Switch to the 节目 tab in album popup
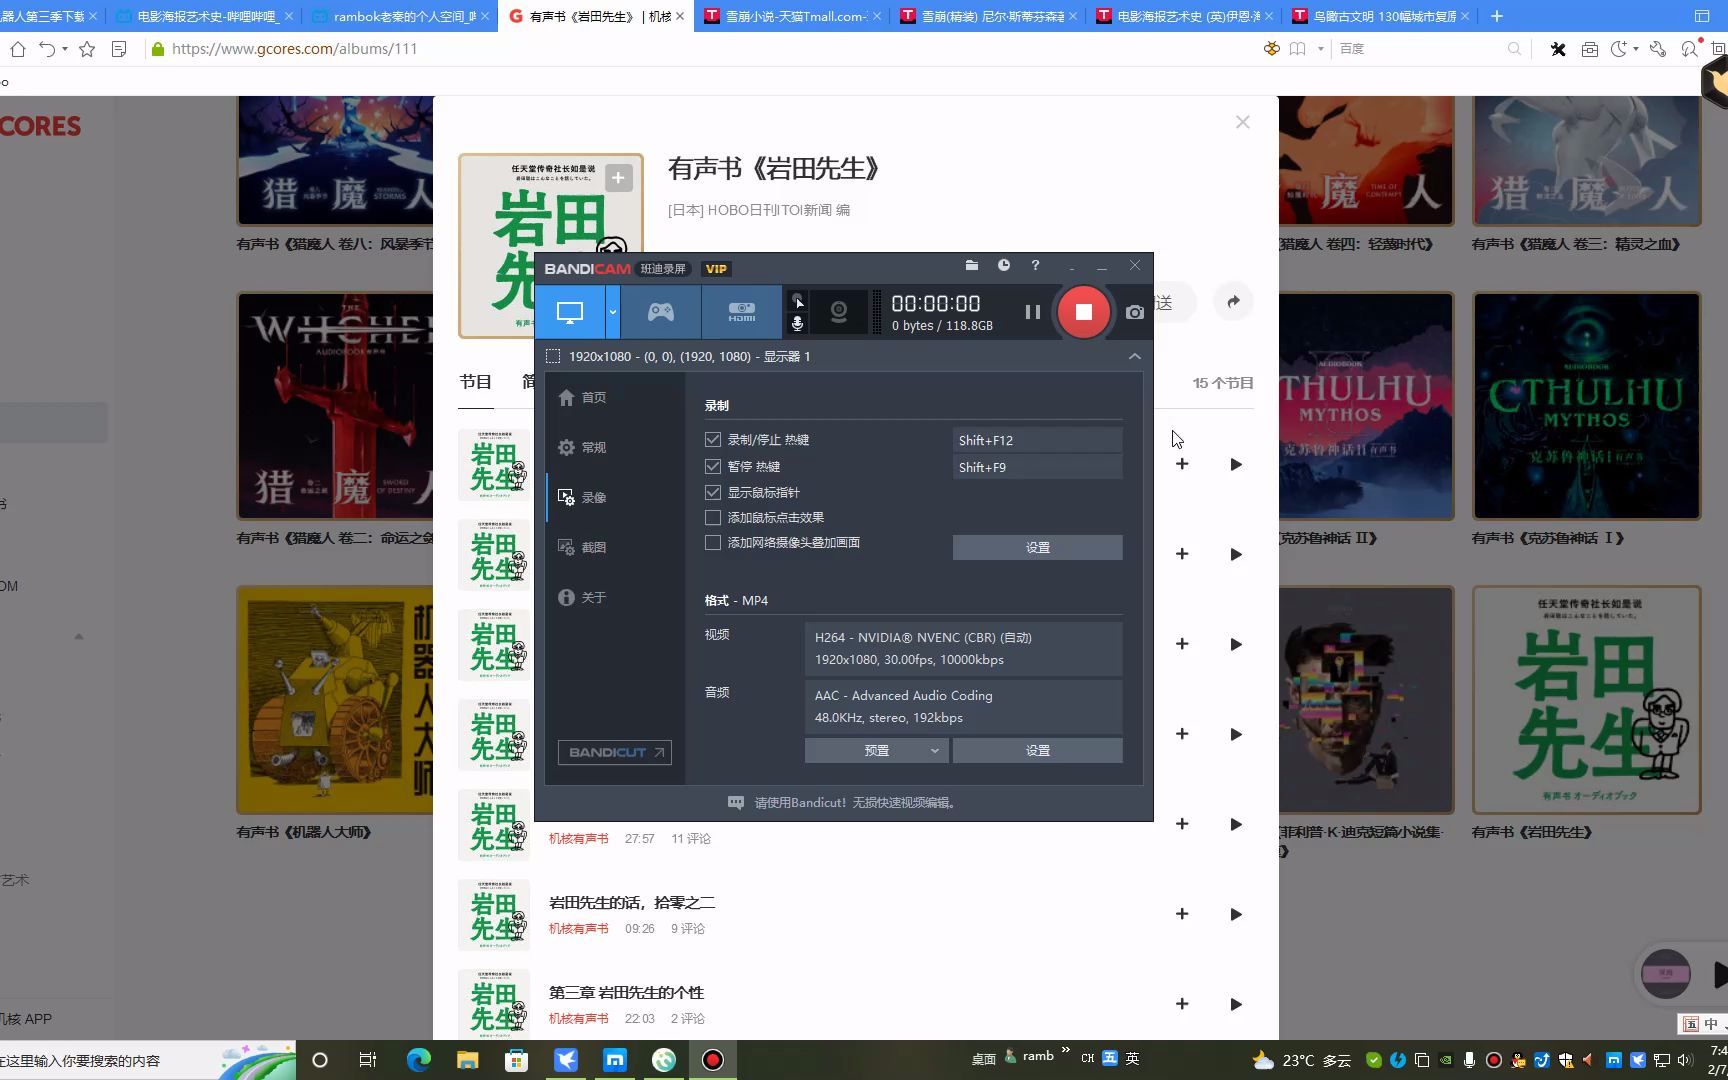The height and width of the screenshot is (1080, 1728). point(476,382)
